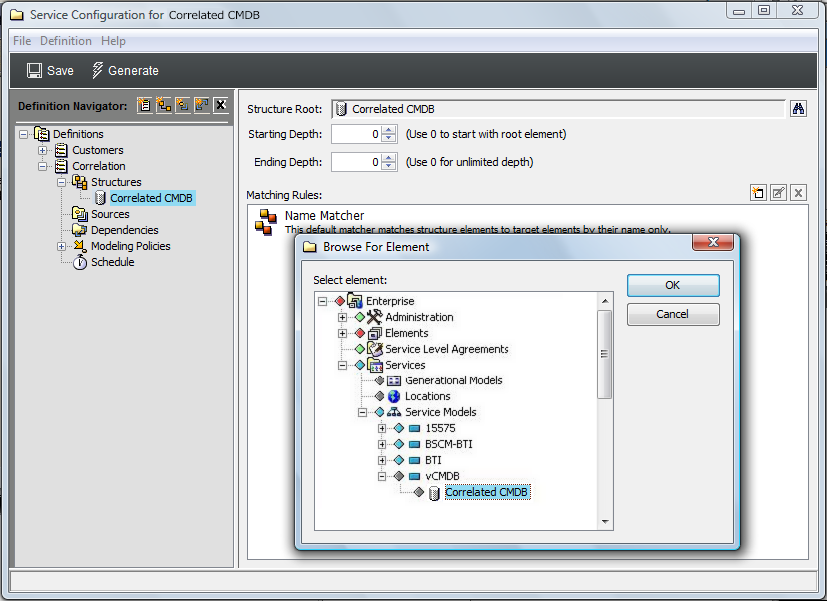The height and width of the screenshot is (601, 827).
Task: Decrease the Ending Depth value
Action: click(389, 166)
